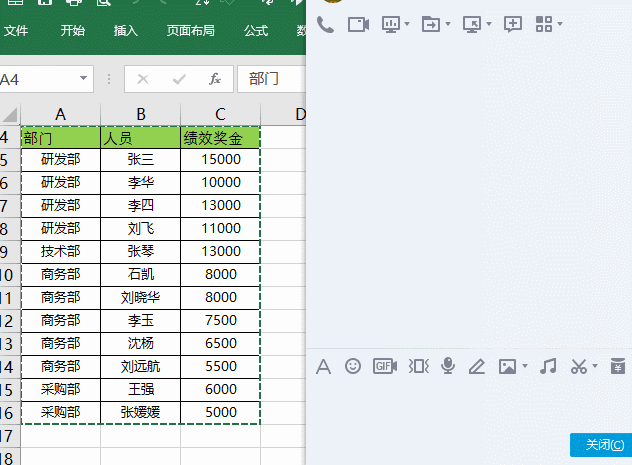
Task: Select column C header
Action: pyautogui.click(x=220, y=114)
